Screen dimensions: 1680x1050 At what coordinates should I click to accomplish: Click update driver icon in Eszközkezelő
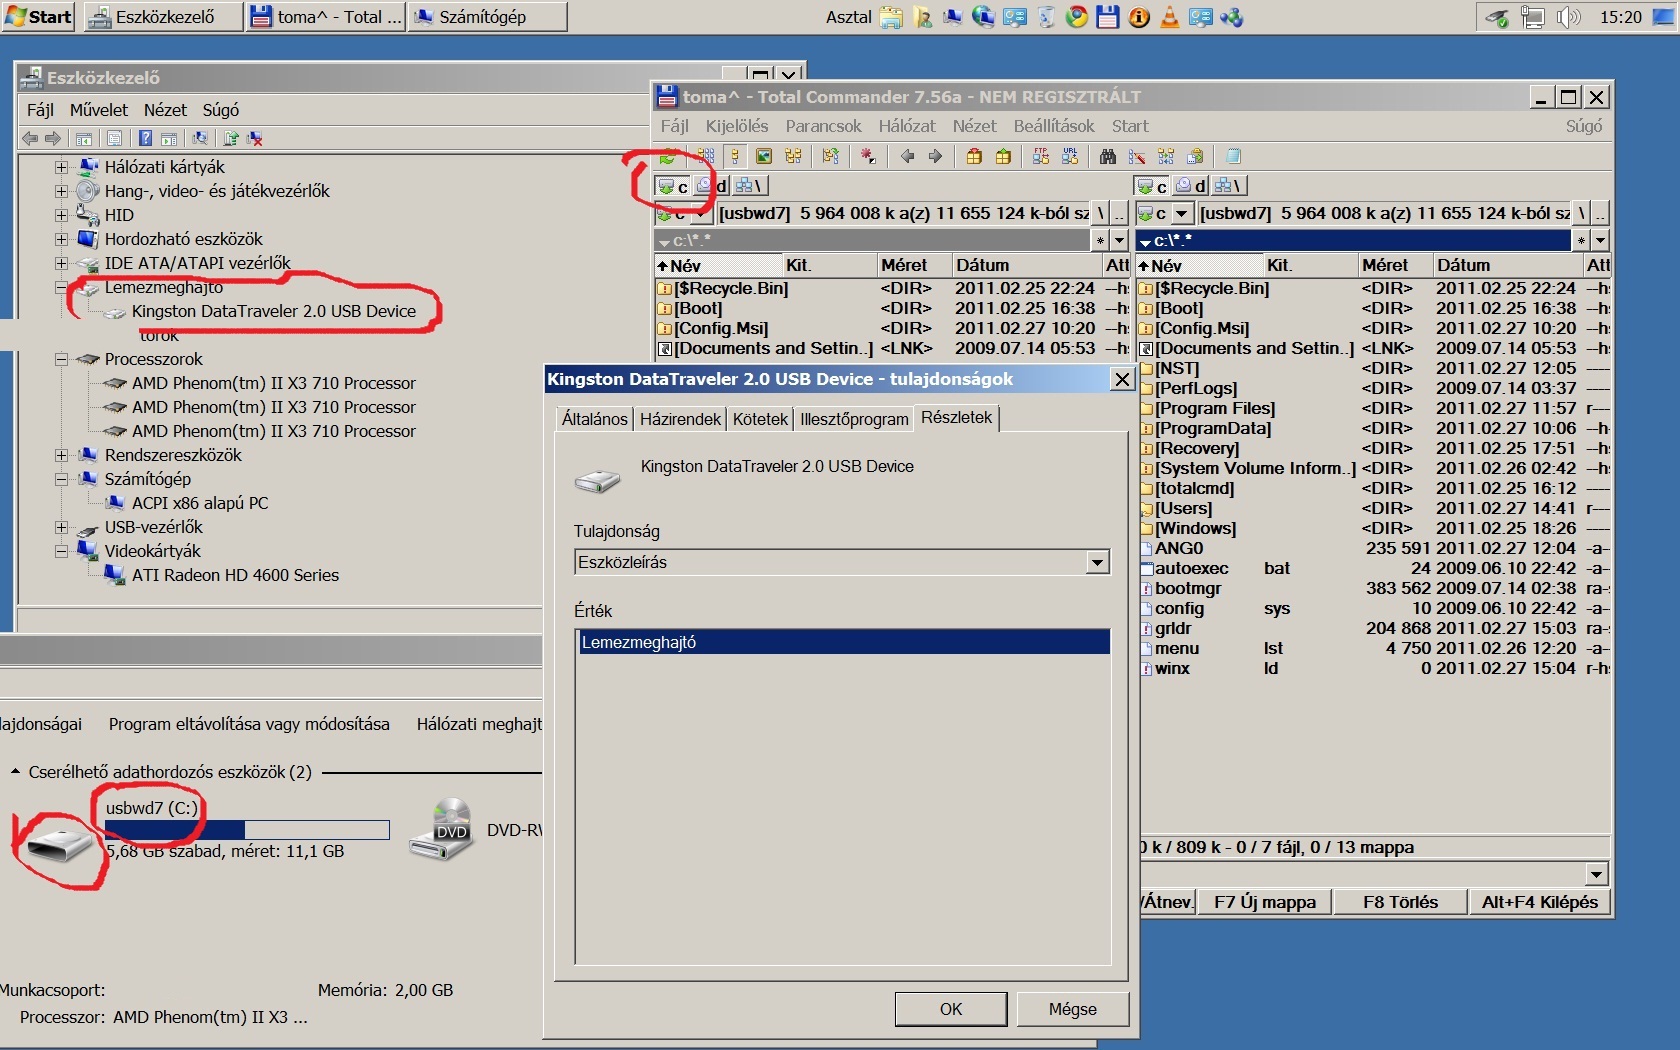(231, 139)
